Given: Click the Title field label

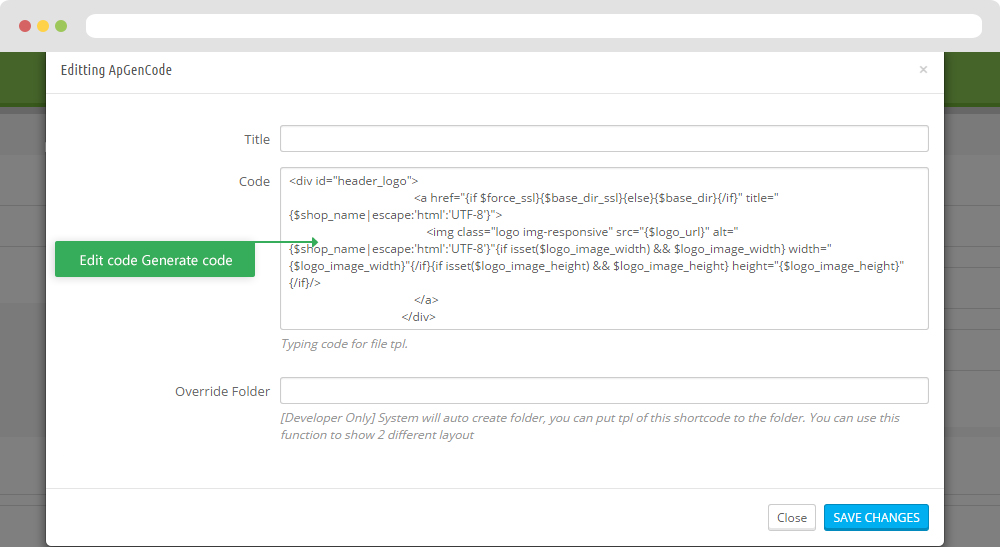Looking at the screenshot, I should click(x=257, y=140).
